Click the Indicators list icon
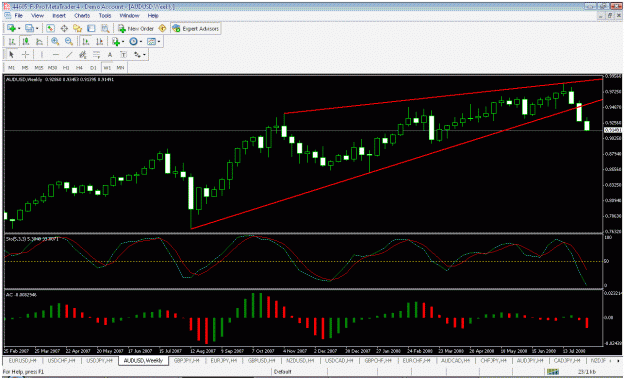The width and height of the screenshot is (625, 378). point(116,41)
